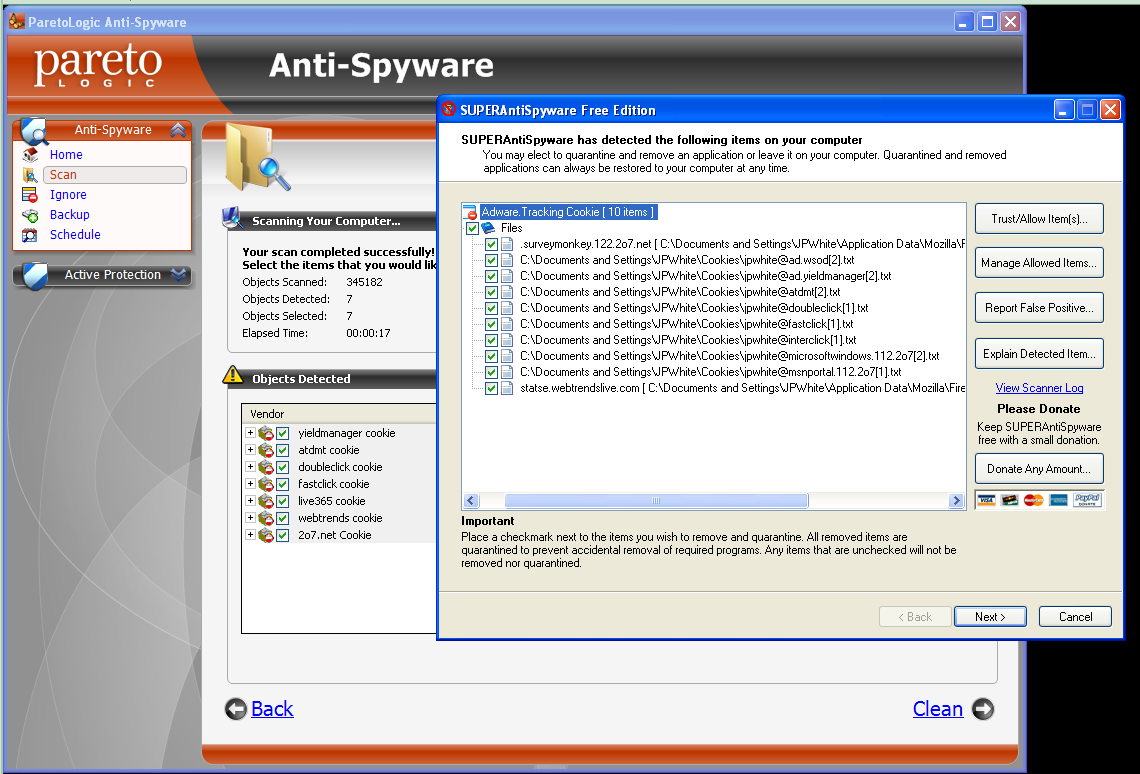Click the yieldmanager cookie threat icon
Image resolution: width=1140 pixels, height=774 pixels.
[x=266, y=433]
